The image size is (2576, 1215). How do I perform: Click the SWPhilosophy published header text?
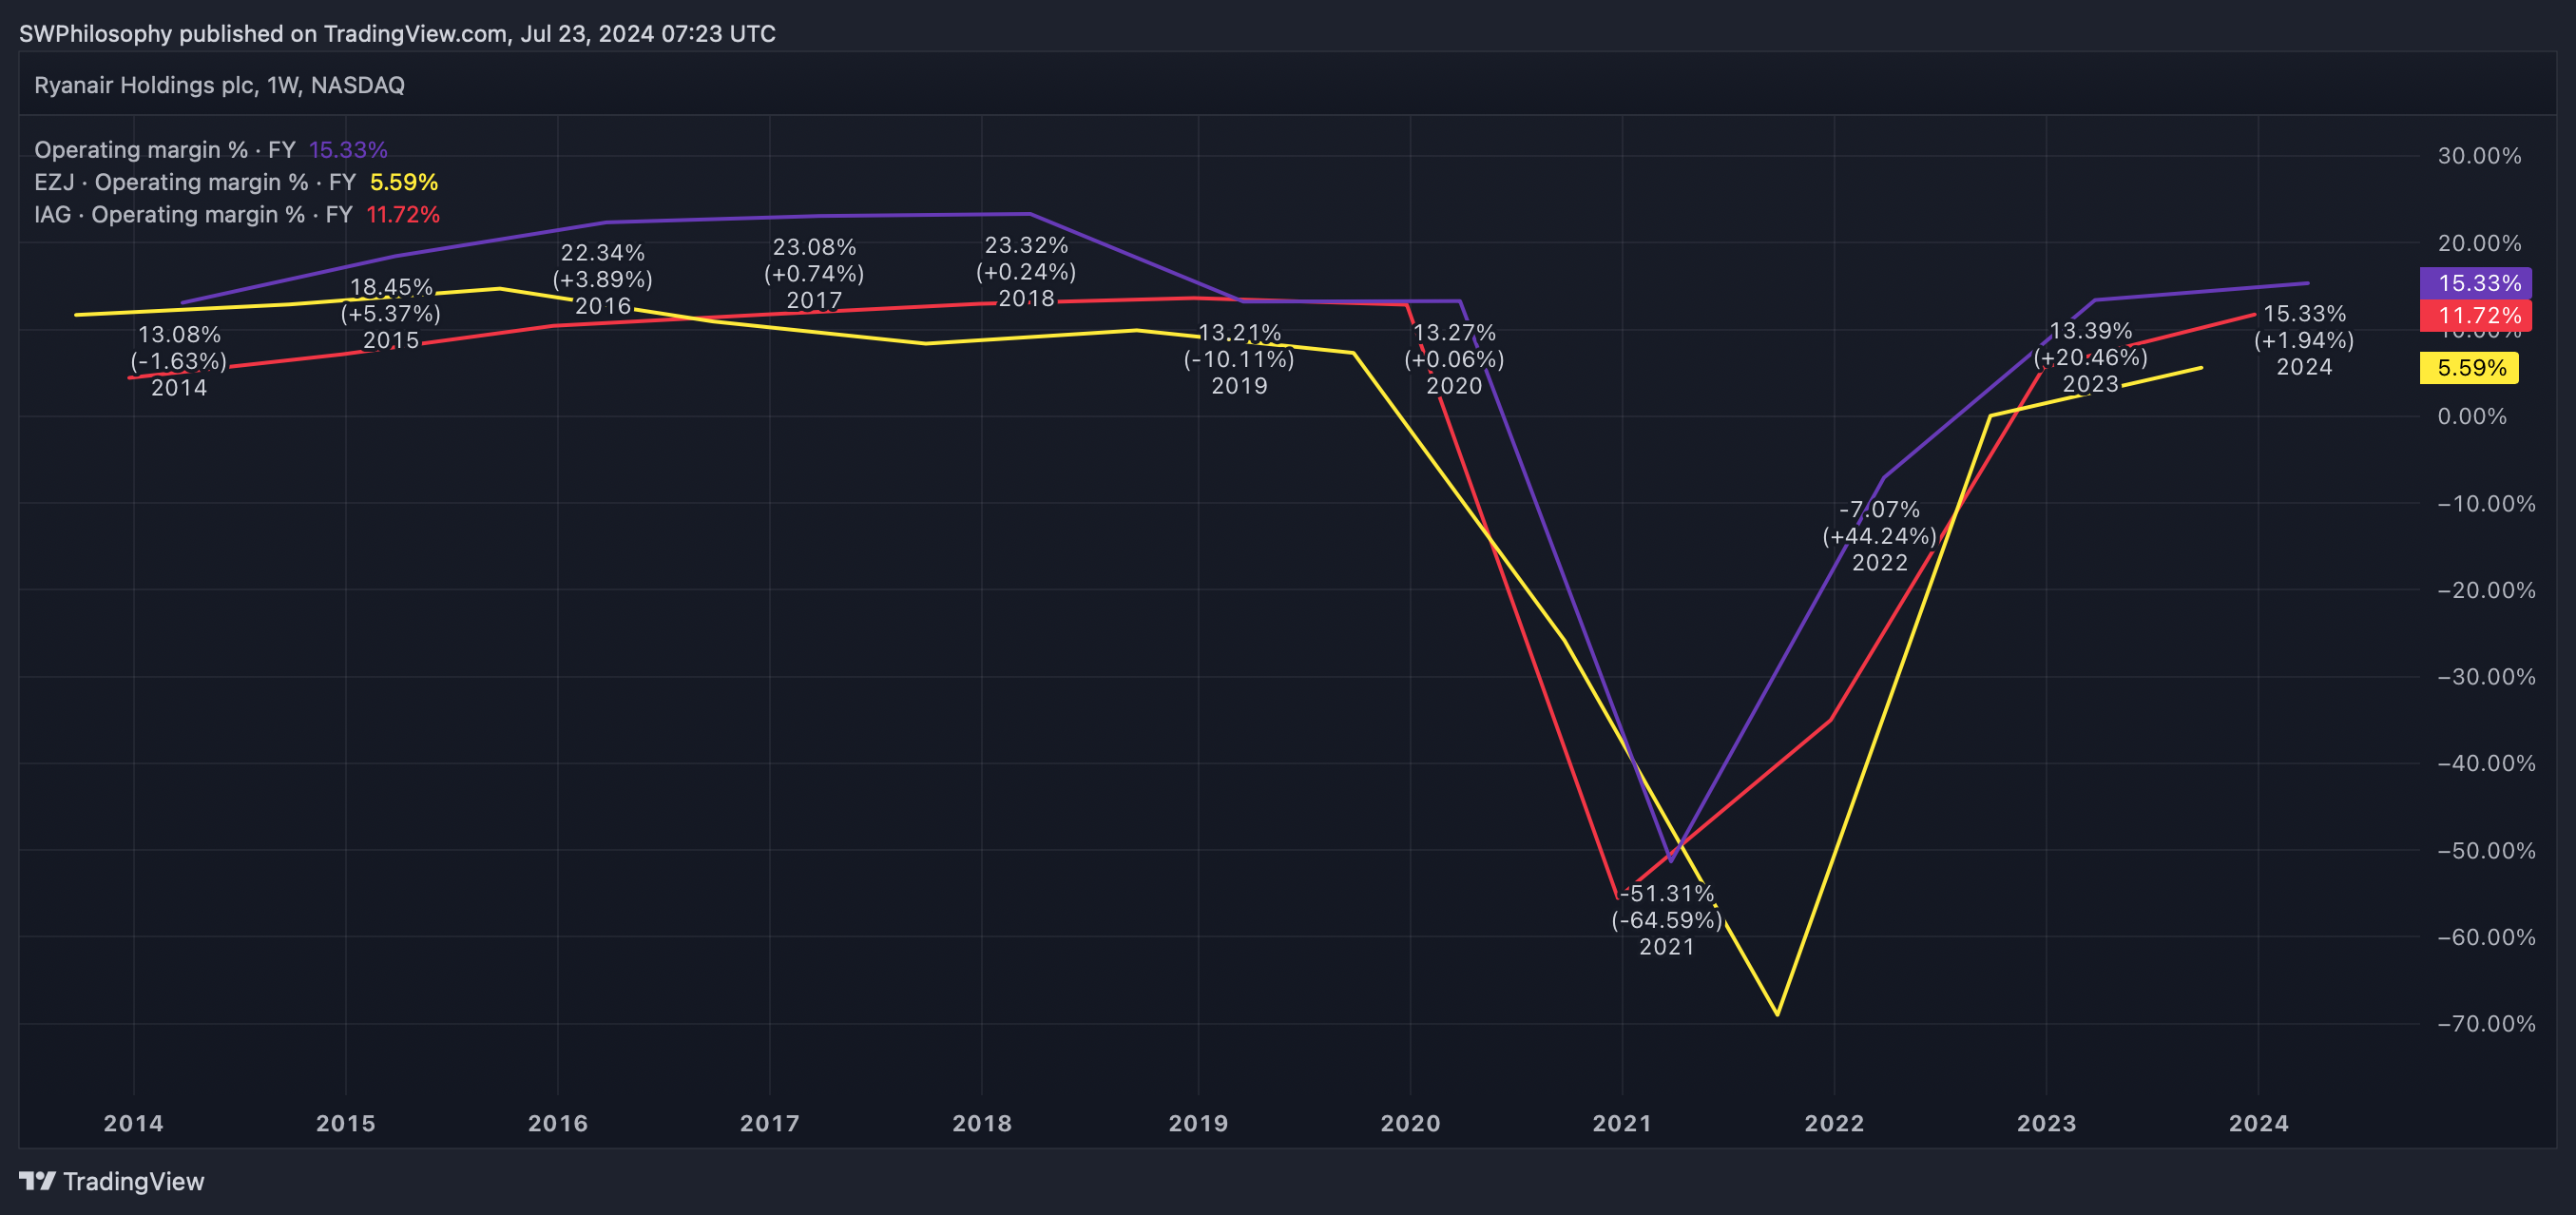click(x=397, y=33)
